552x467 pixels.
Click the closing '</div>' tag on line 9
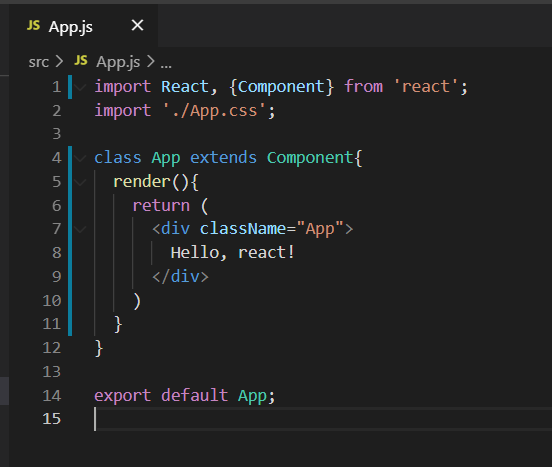180,277
